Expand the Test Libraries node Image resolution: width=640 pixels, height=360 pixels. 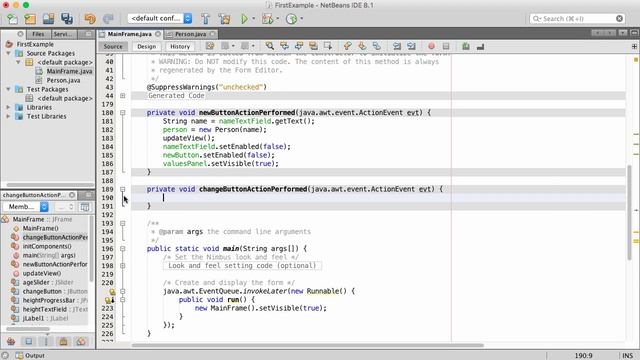(x=9, y=116)
